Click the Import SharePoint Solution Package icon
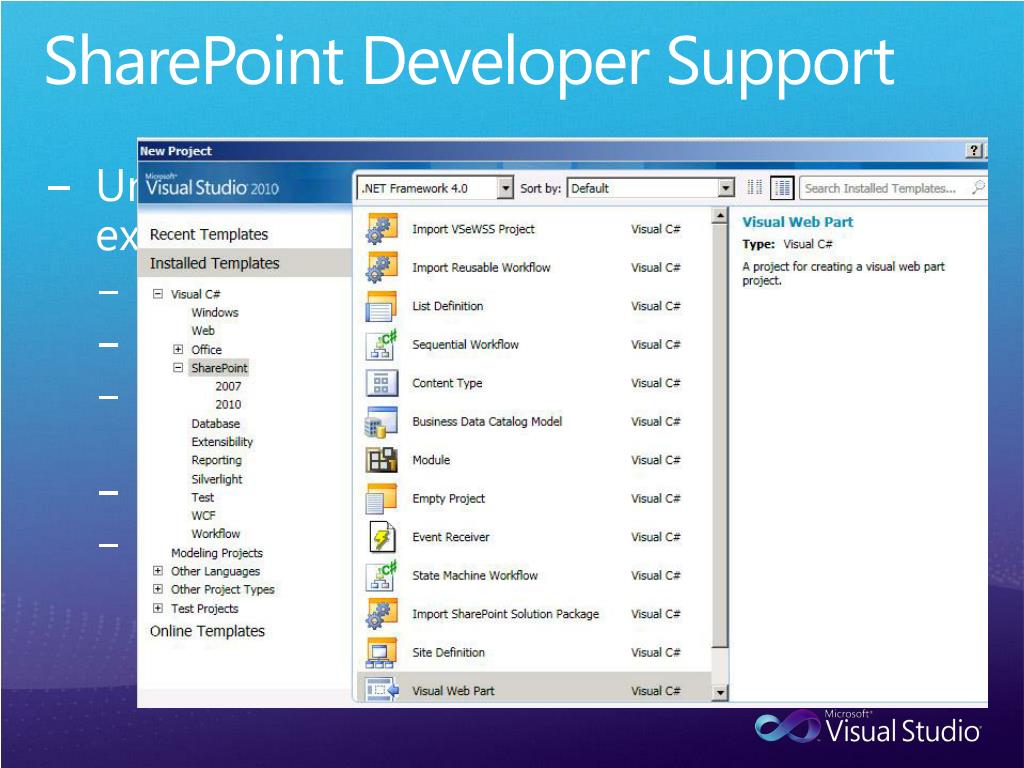 tap(381, 615)
